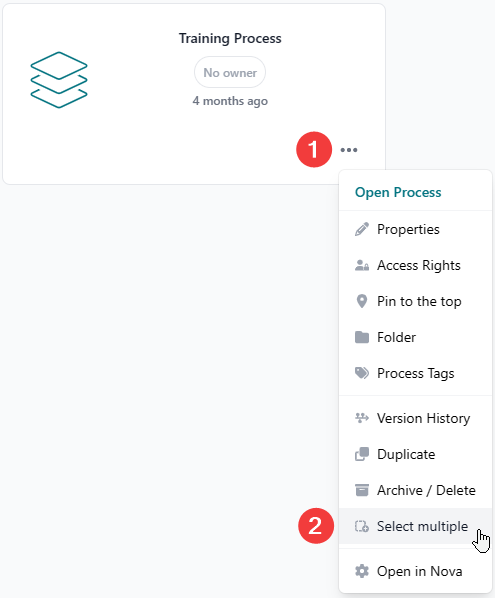Click the Duplicate copy icon
Image resolution: width=495 pixels, height=598 pixels.
pyautogui.click(x=362, y=454)
